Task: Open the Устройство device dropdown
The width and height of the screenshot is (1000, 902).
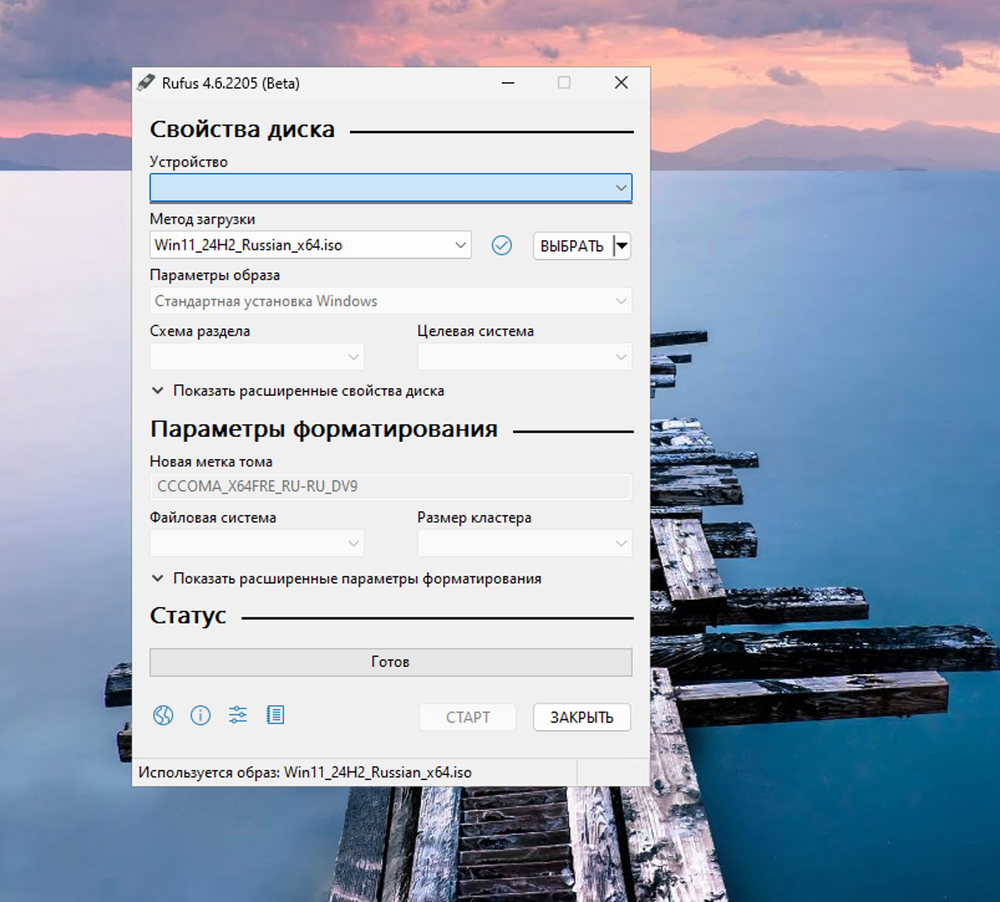Action: coord(391,188)
